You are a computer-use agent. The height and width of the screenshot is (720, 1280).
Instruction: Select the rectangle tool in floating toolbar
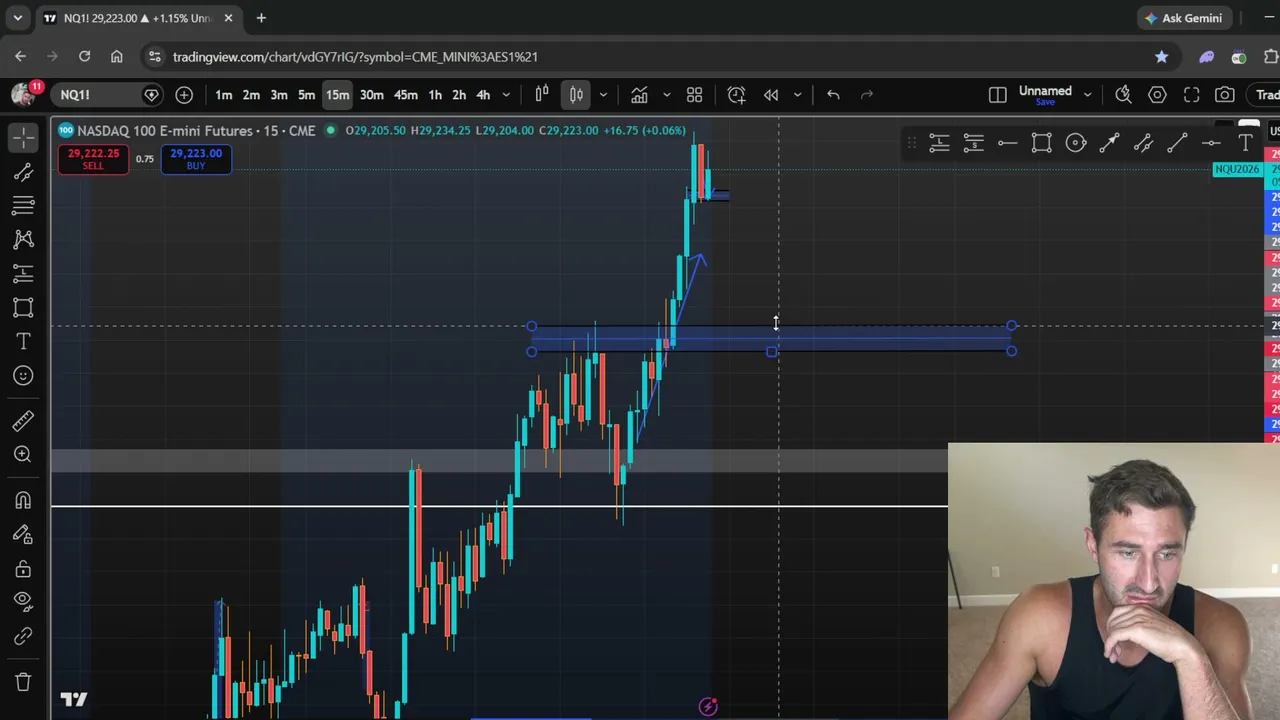[x=1041, y=143]
